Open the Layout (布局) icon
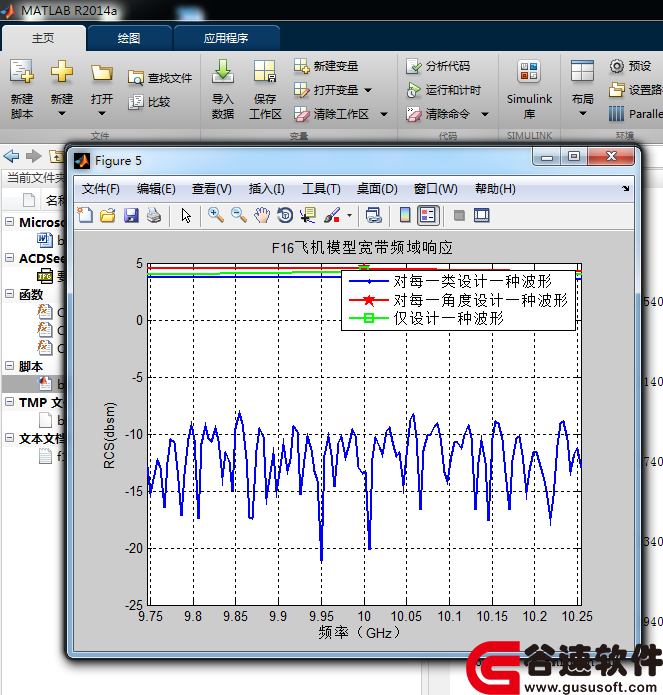 [x=582, y=71]
